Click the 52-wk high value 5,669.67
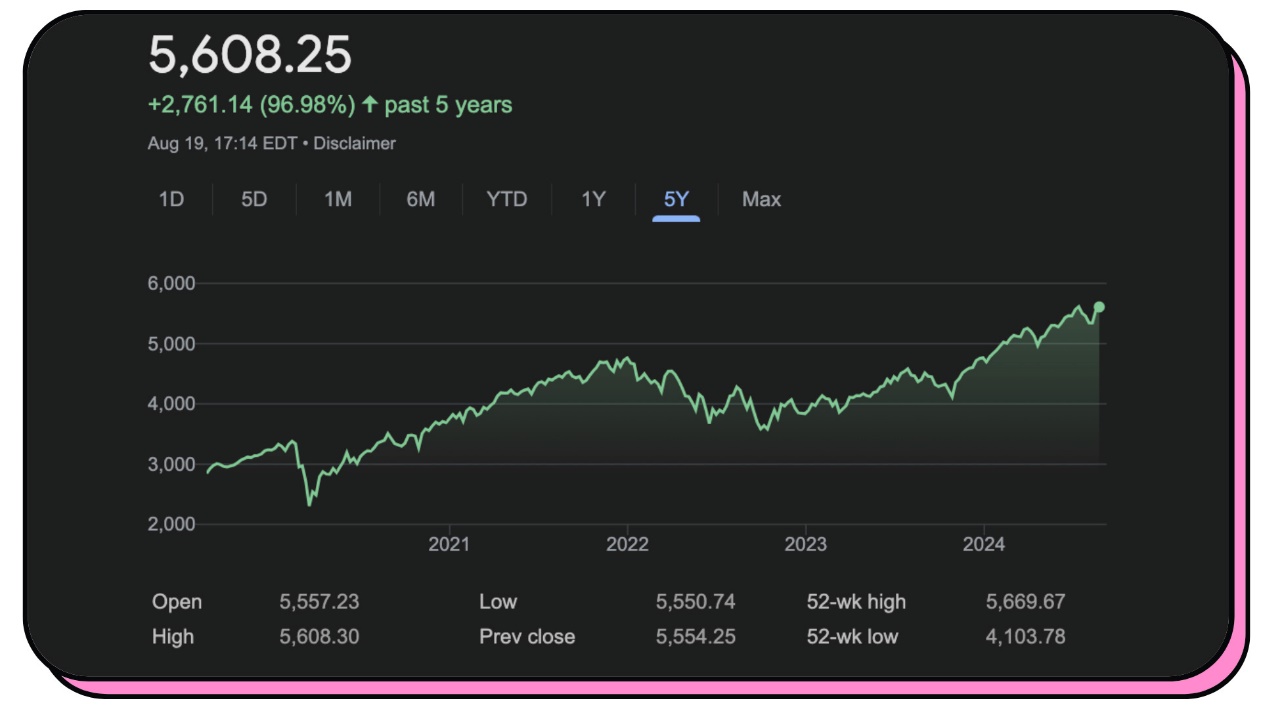 [1025, 601]
